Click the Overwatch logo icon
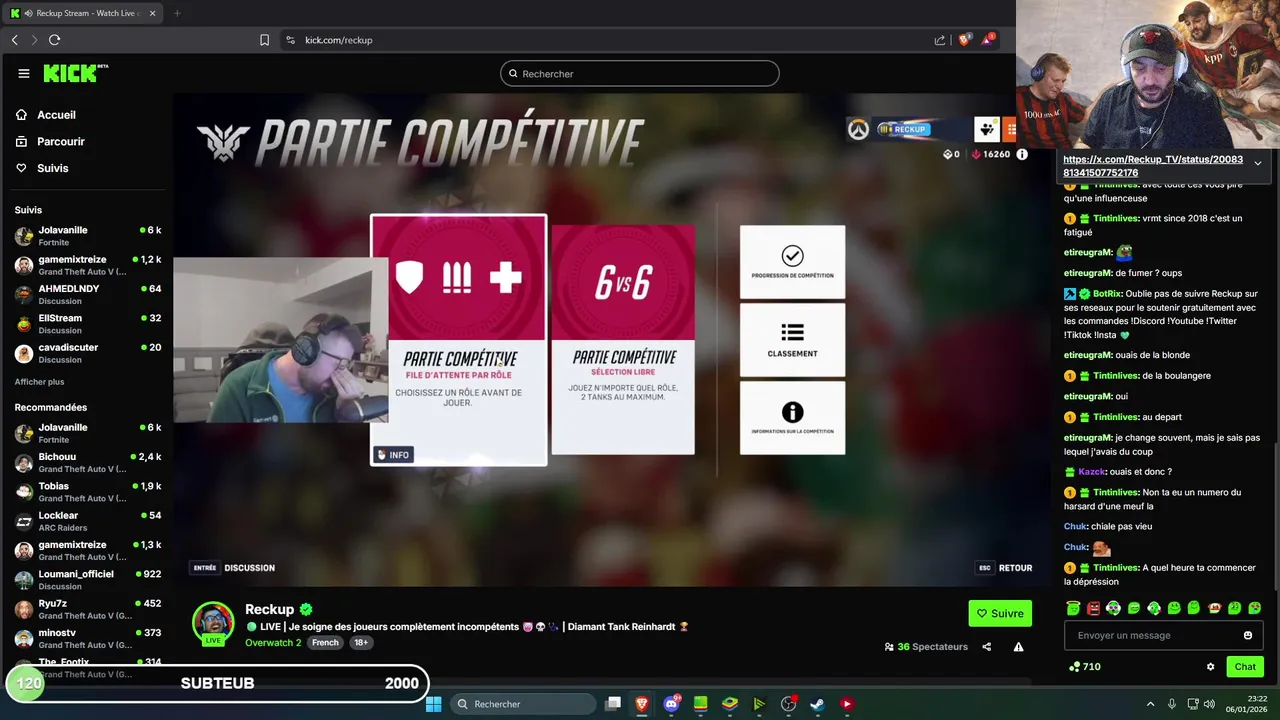1280x720 pixels. 858,130
